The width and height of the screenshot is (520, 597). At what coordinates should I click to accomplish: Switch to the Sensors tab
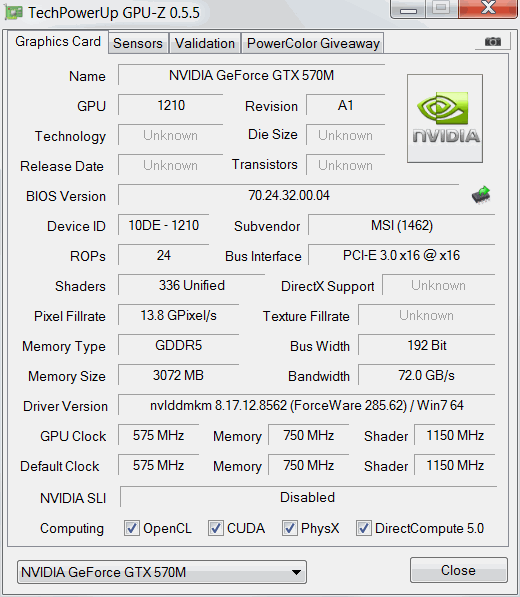click(x=138, y=43)
